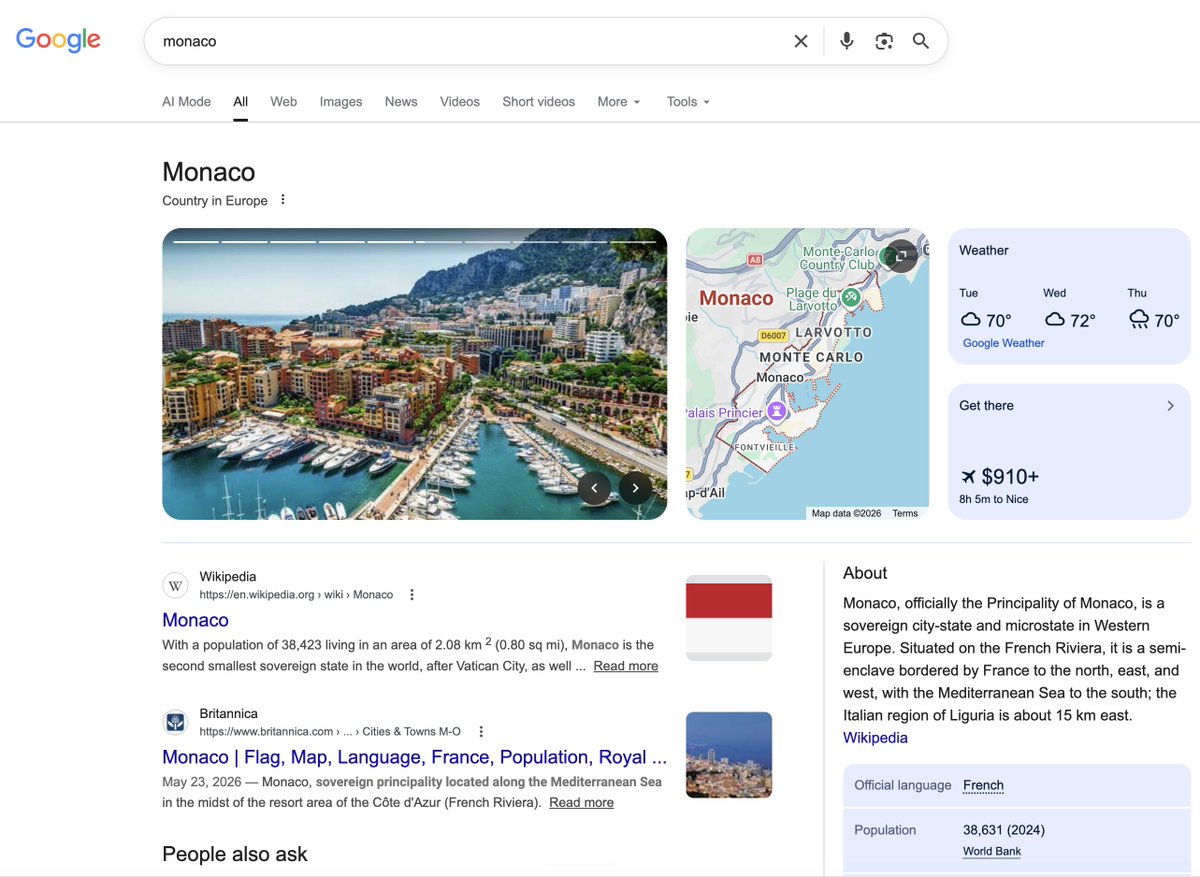Open options menu beside Country in Europe

click(283, 200)
